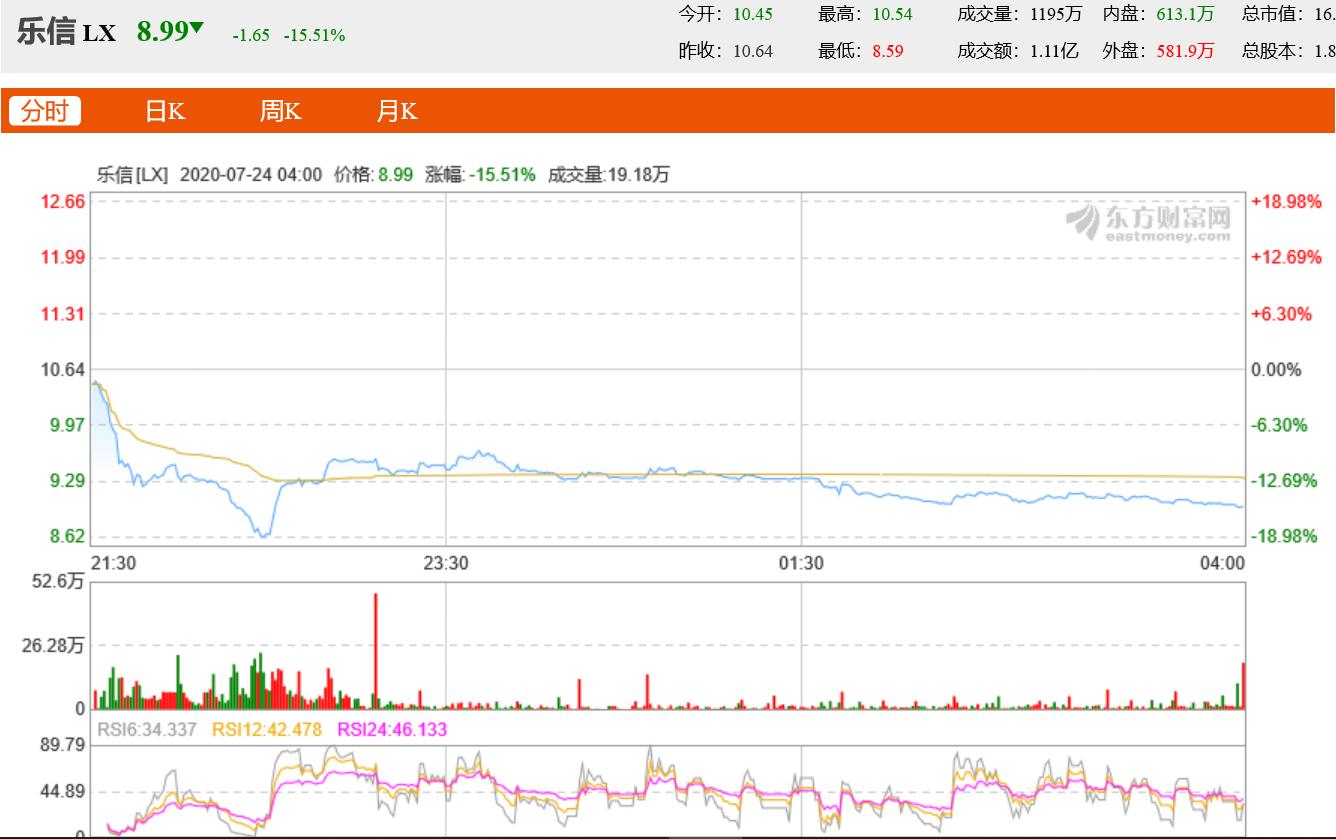Click the +18.98% percent axis label
The height and width of the screenshot is (839, 1336).
pyautogui.click(x=1286, y=201)
